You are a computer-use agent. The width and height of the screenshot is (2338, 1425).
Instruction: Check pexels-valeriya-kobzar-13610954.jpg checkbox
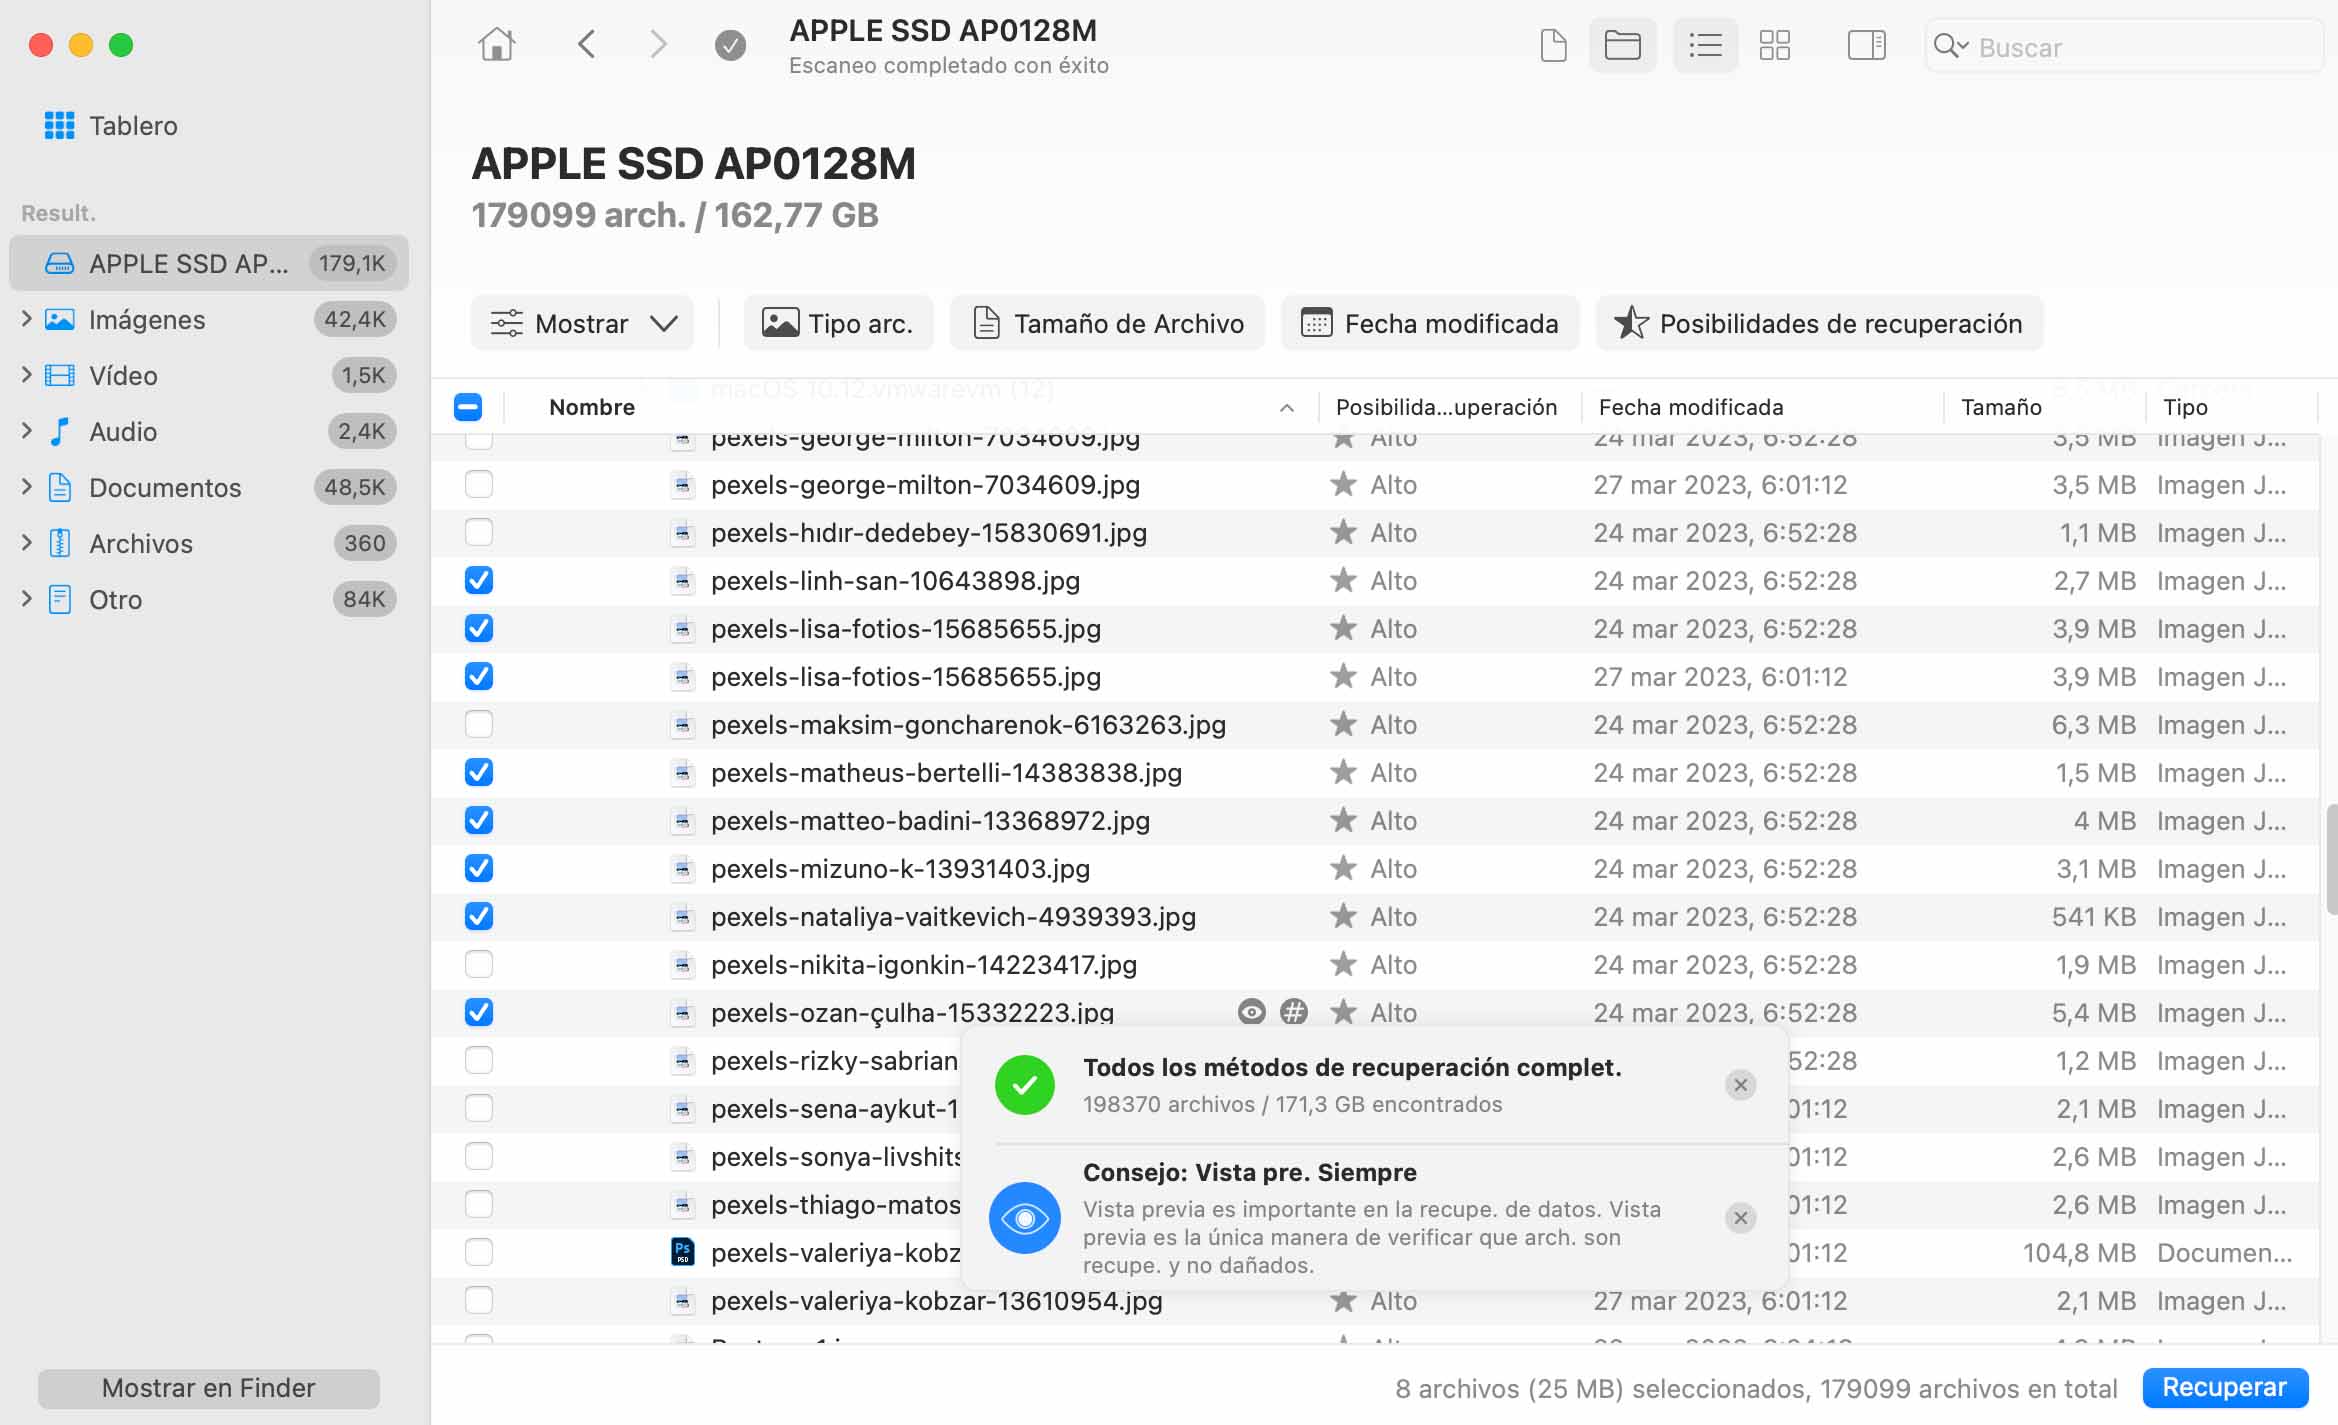click(x=479, y=1300)
